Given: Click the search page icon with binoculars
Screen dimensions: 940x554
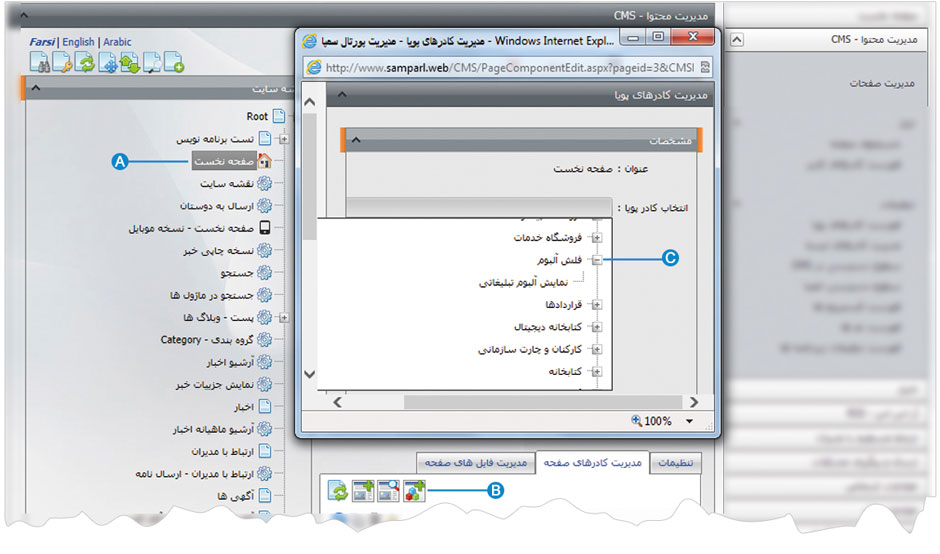Looking at the screenshot, I should (x=39, y=63).
